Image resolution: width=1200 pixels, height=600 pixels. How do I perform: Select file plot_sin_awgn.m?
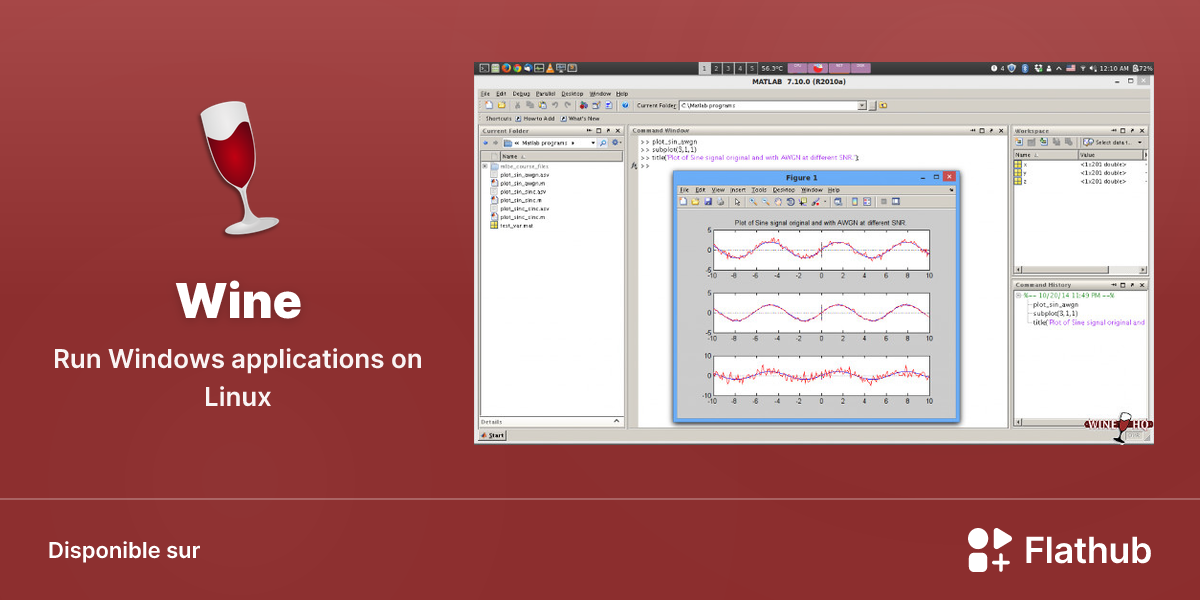click(x=521, y=183)
